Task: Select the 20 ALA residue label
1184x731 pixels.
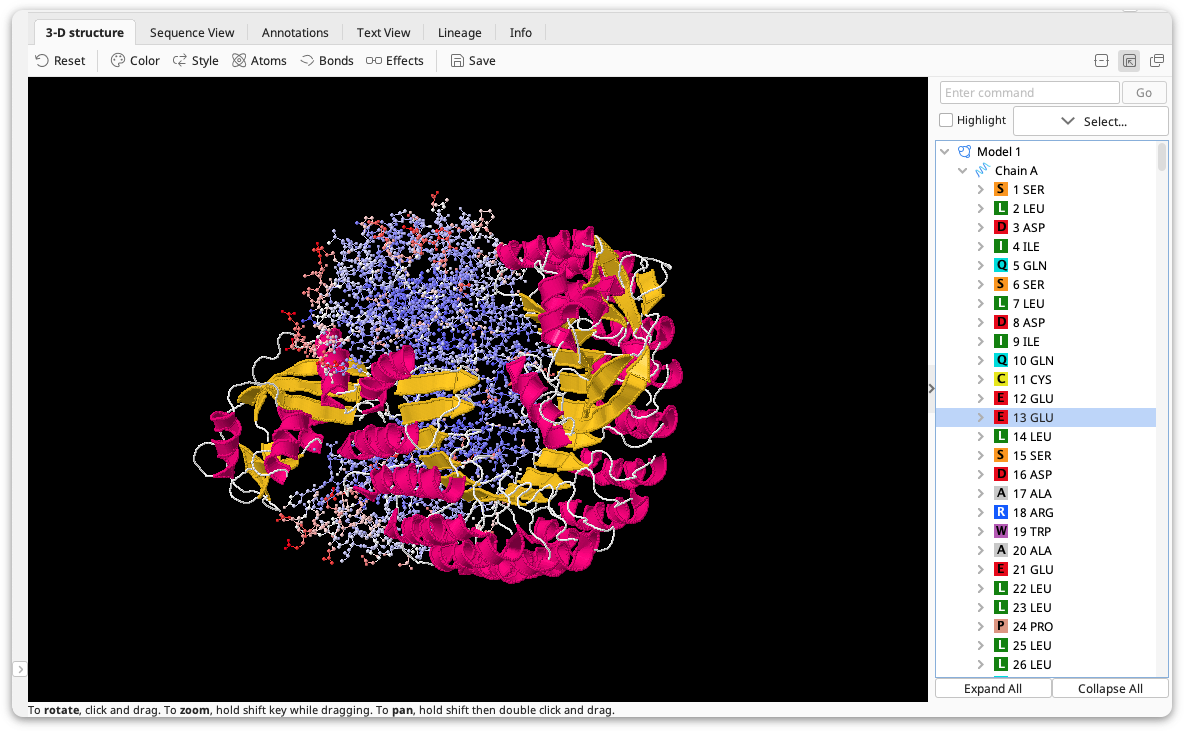Action: click(x=1032, y=551)
